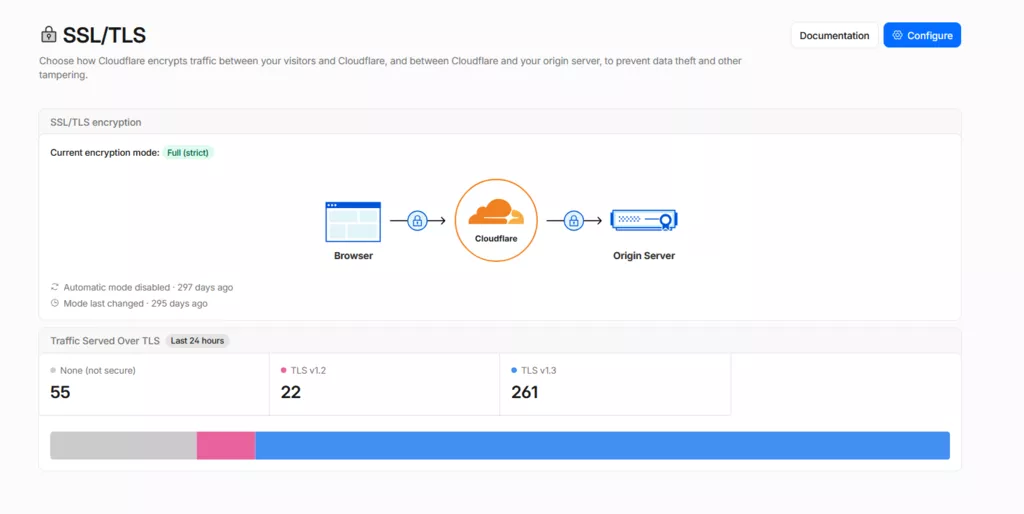Click the Last 24 hours badge

pyautogui.click(x=197, y=341)
